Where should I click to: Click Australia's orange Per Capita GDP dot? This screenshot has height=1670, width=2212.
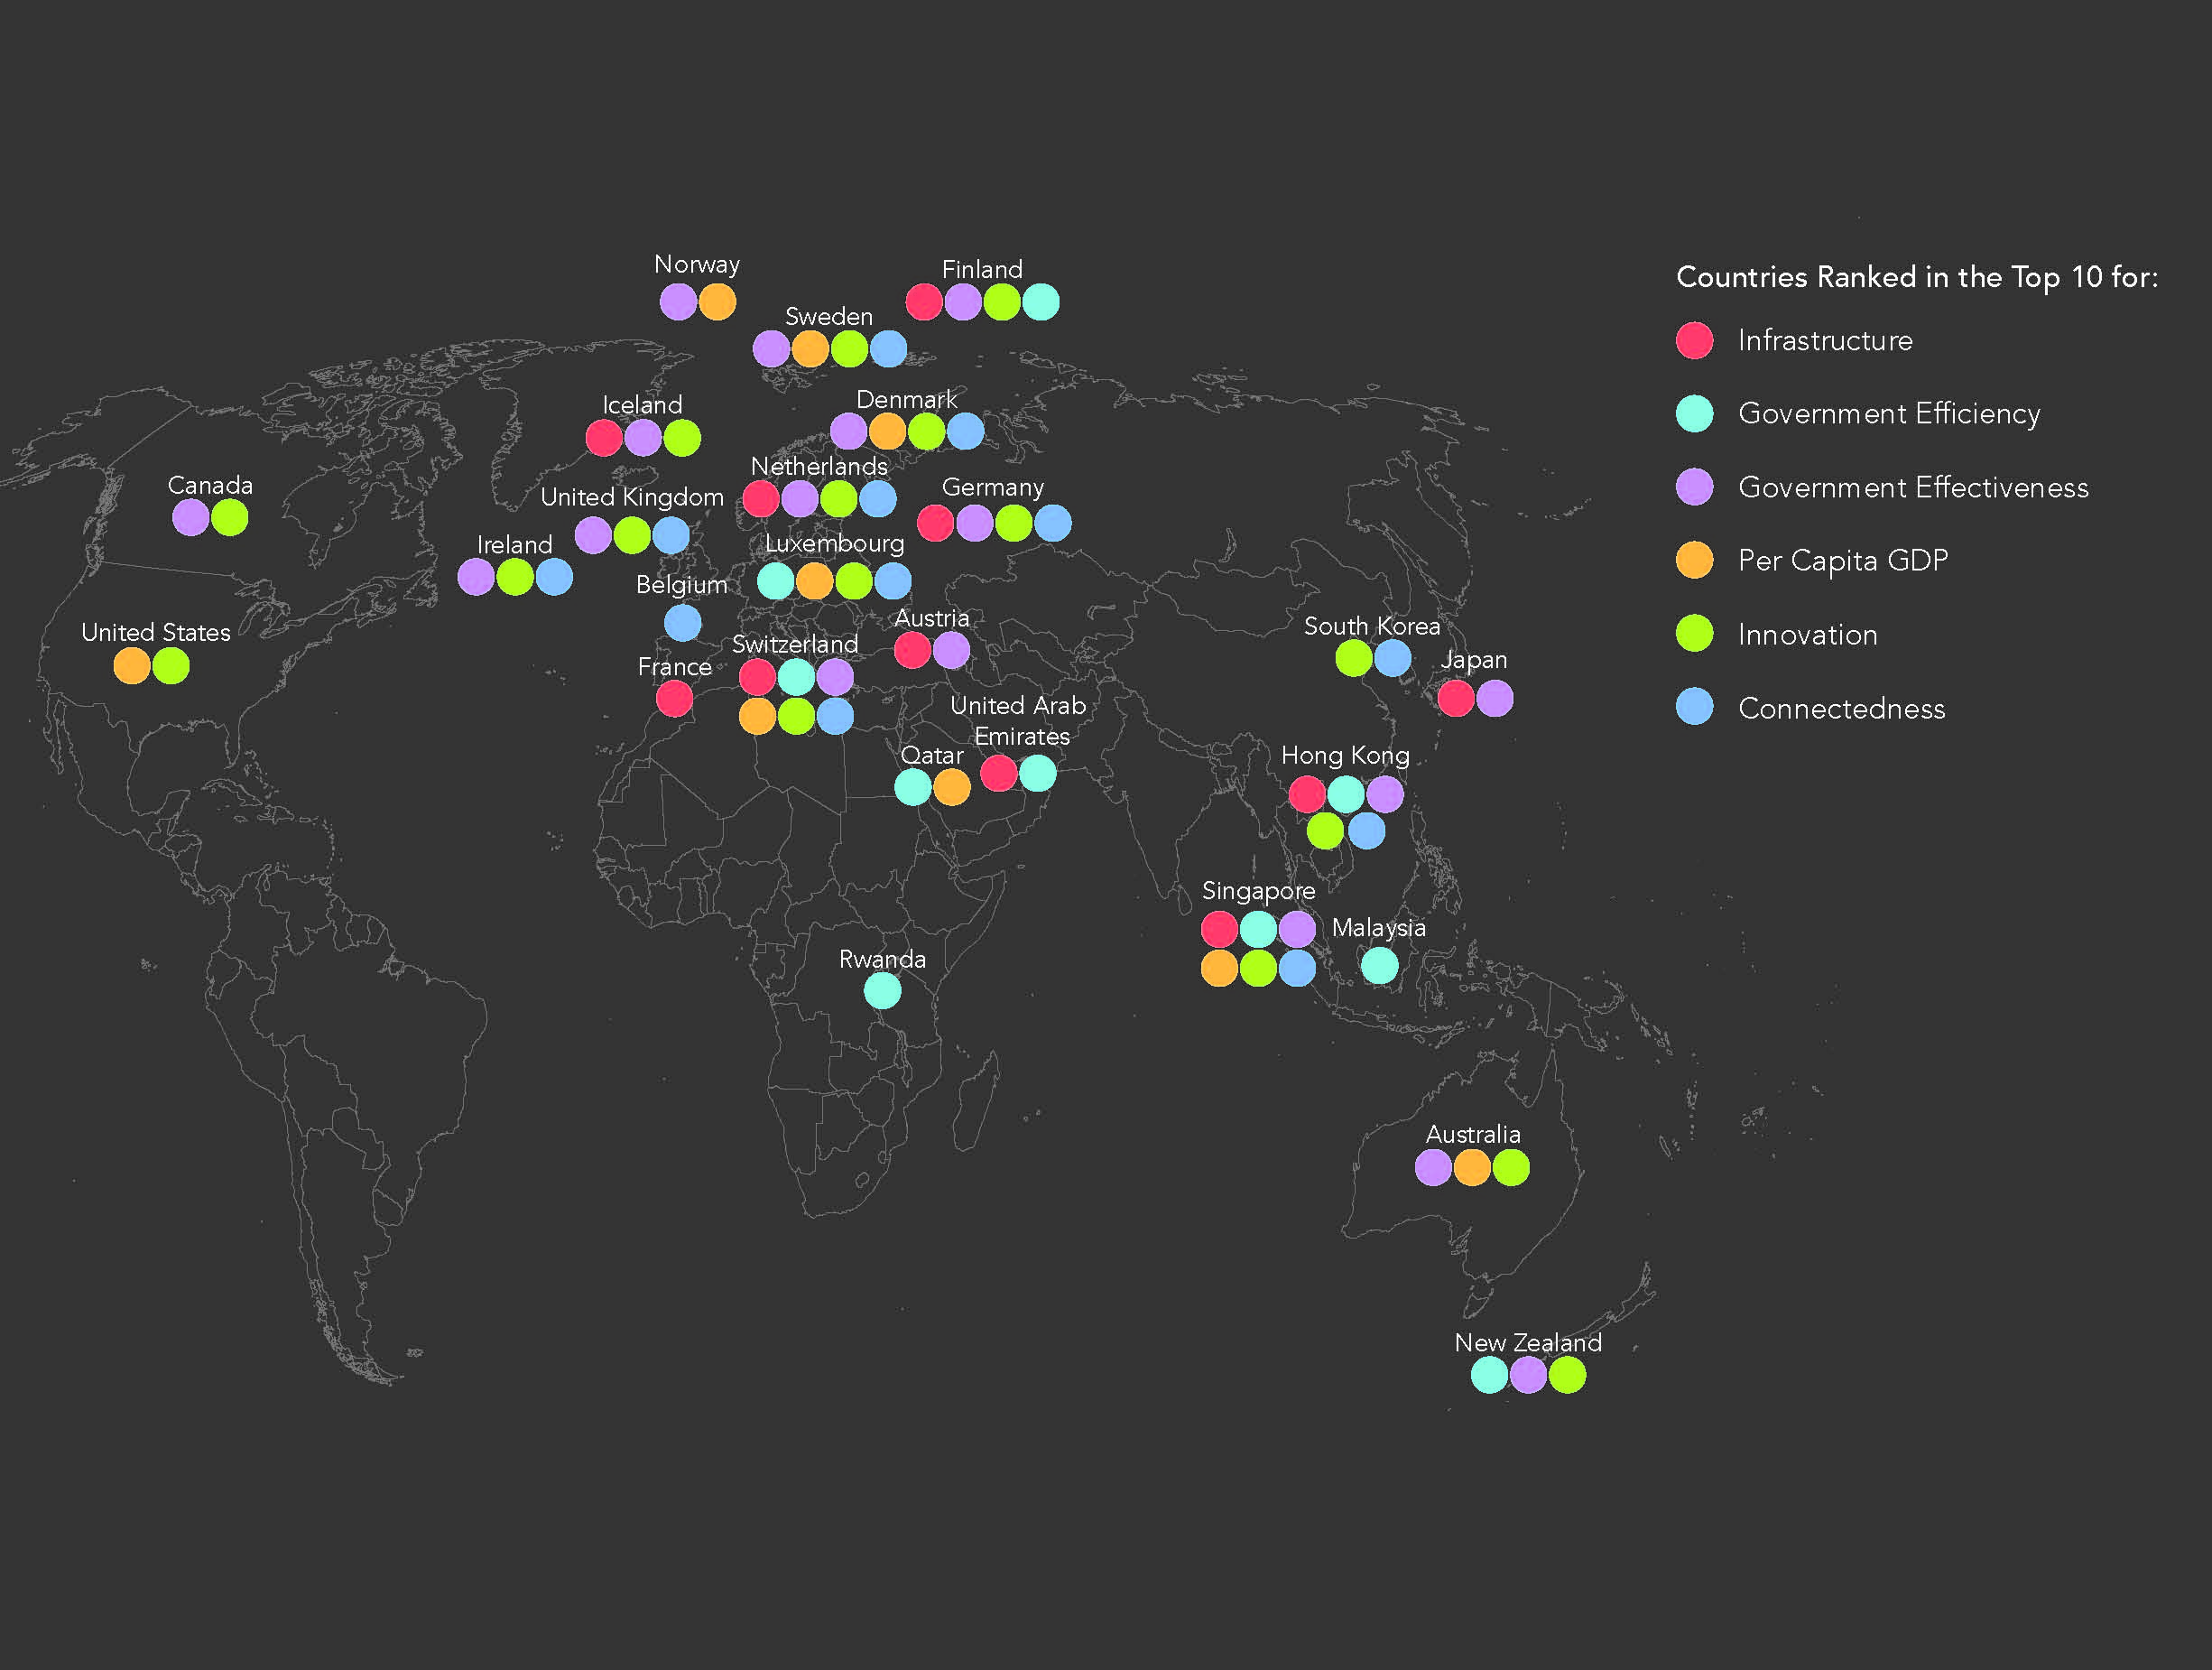pos(1472,1167)
